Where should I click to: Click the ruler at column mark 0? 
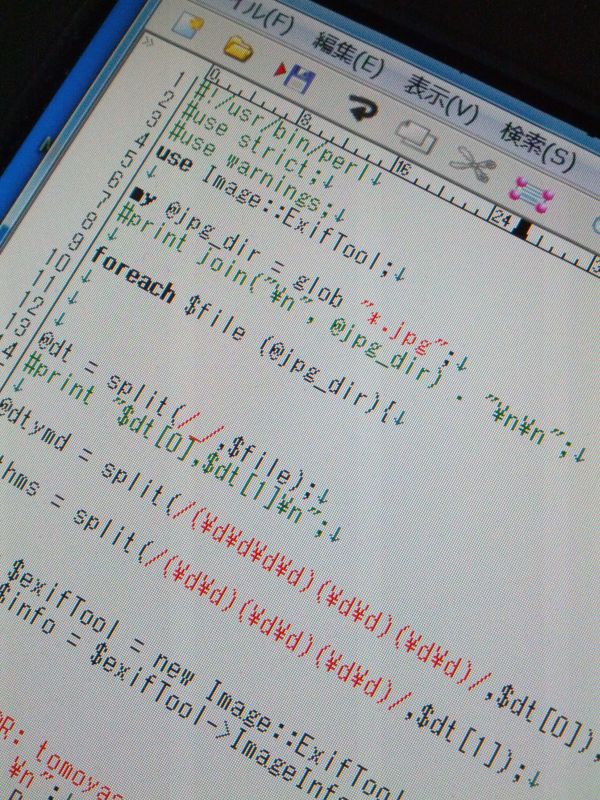[x=214, y=76]
